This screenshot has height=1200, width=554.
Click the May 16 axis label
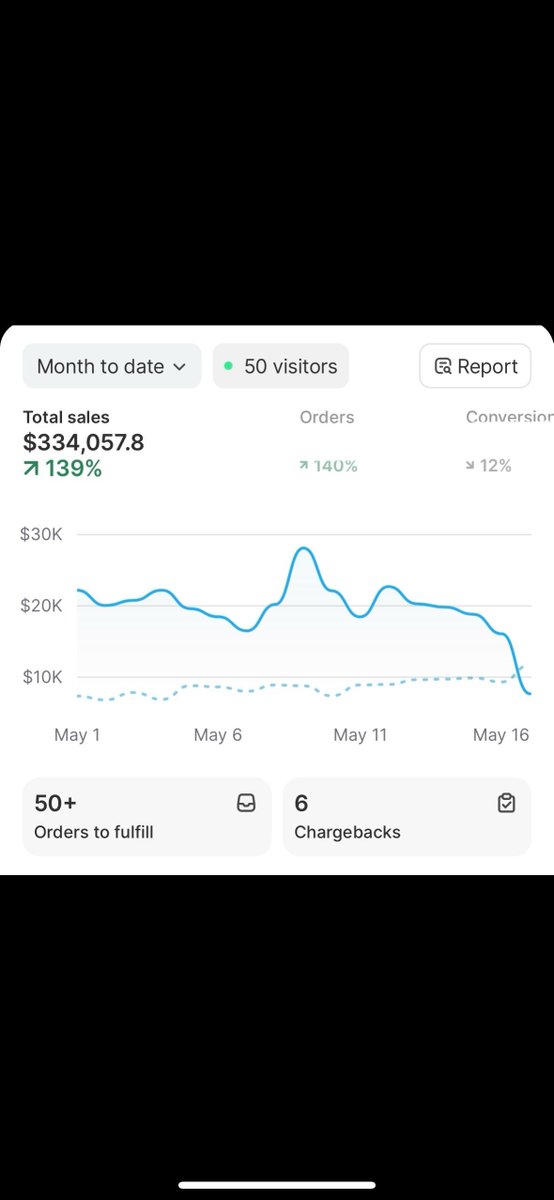pyautogui.click(x=501, y=735)
